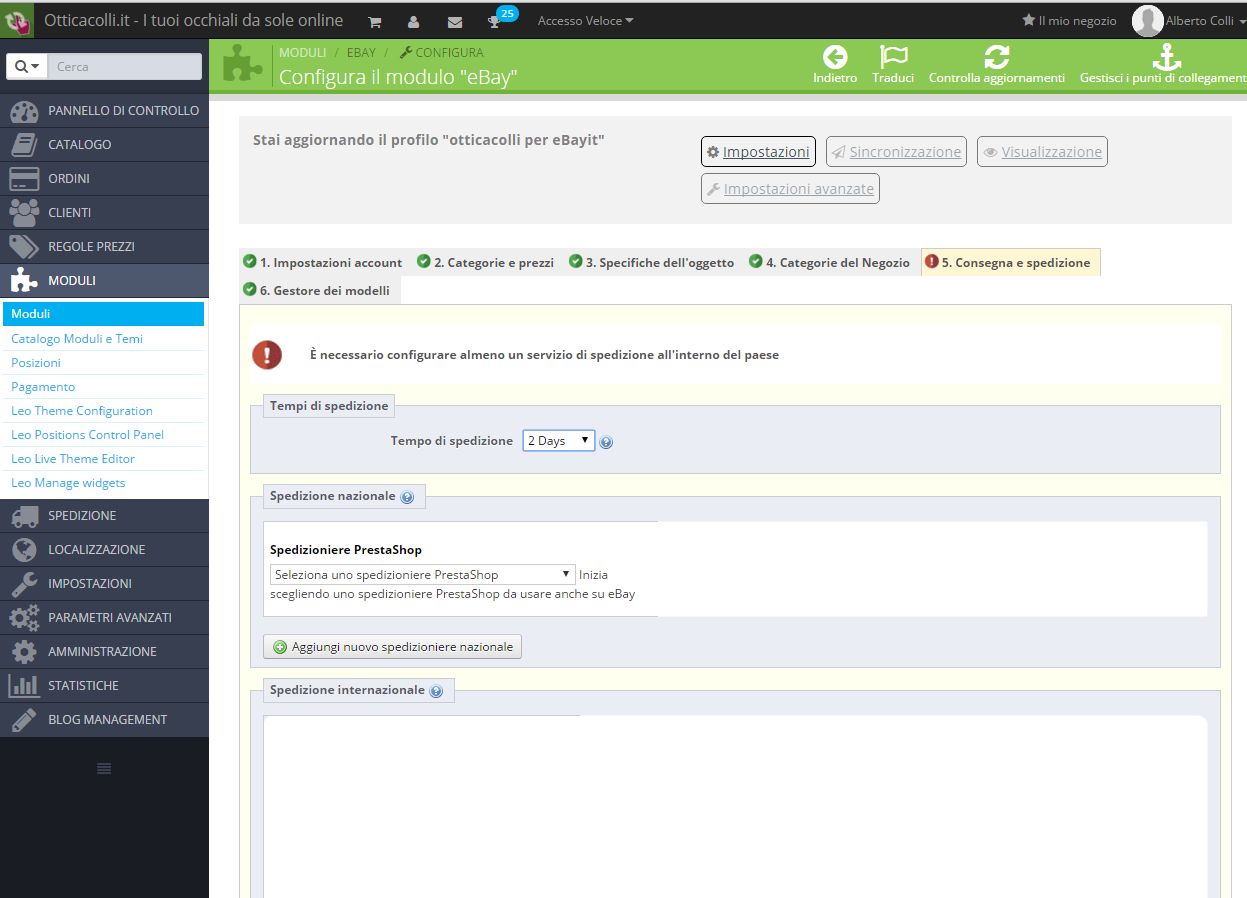1247x898 pixels.
Task: Open Pannello di controllo in sidebar
Action: [x=104, y=111]
